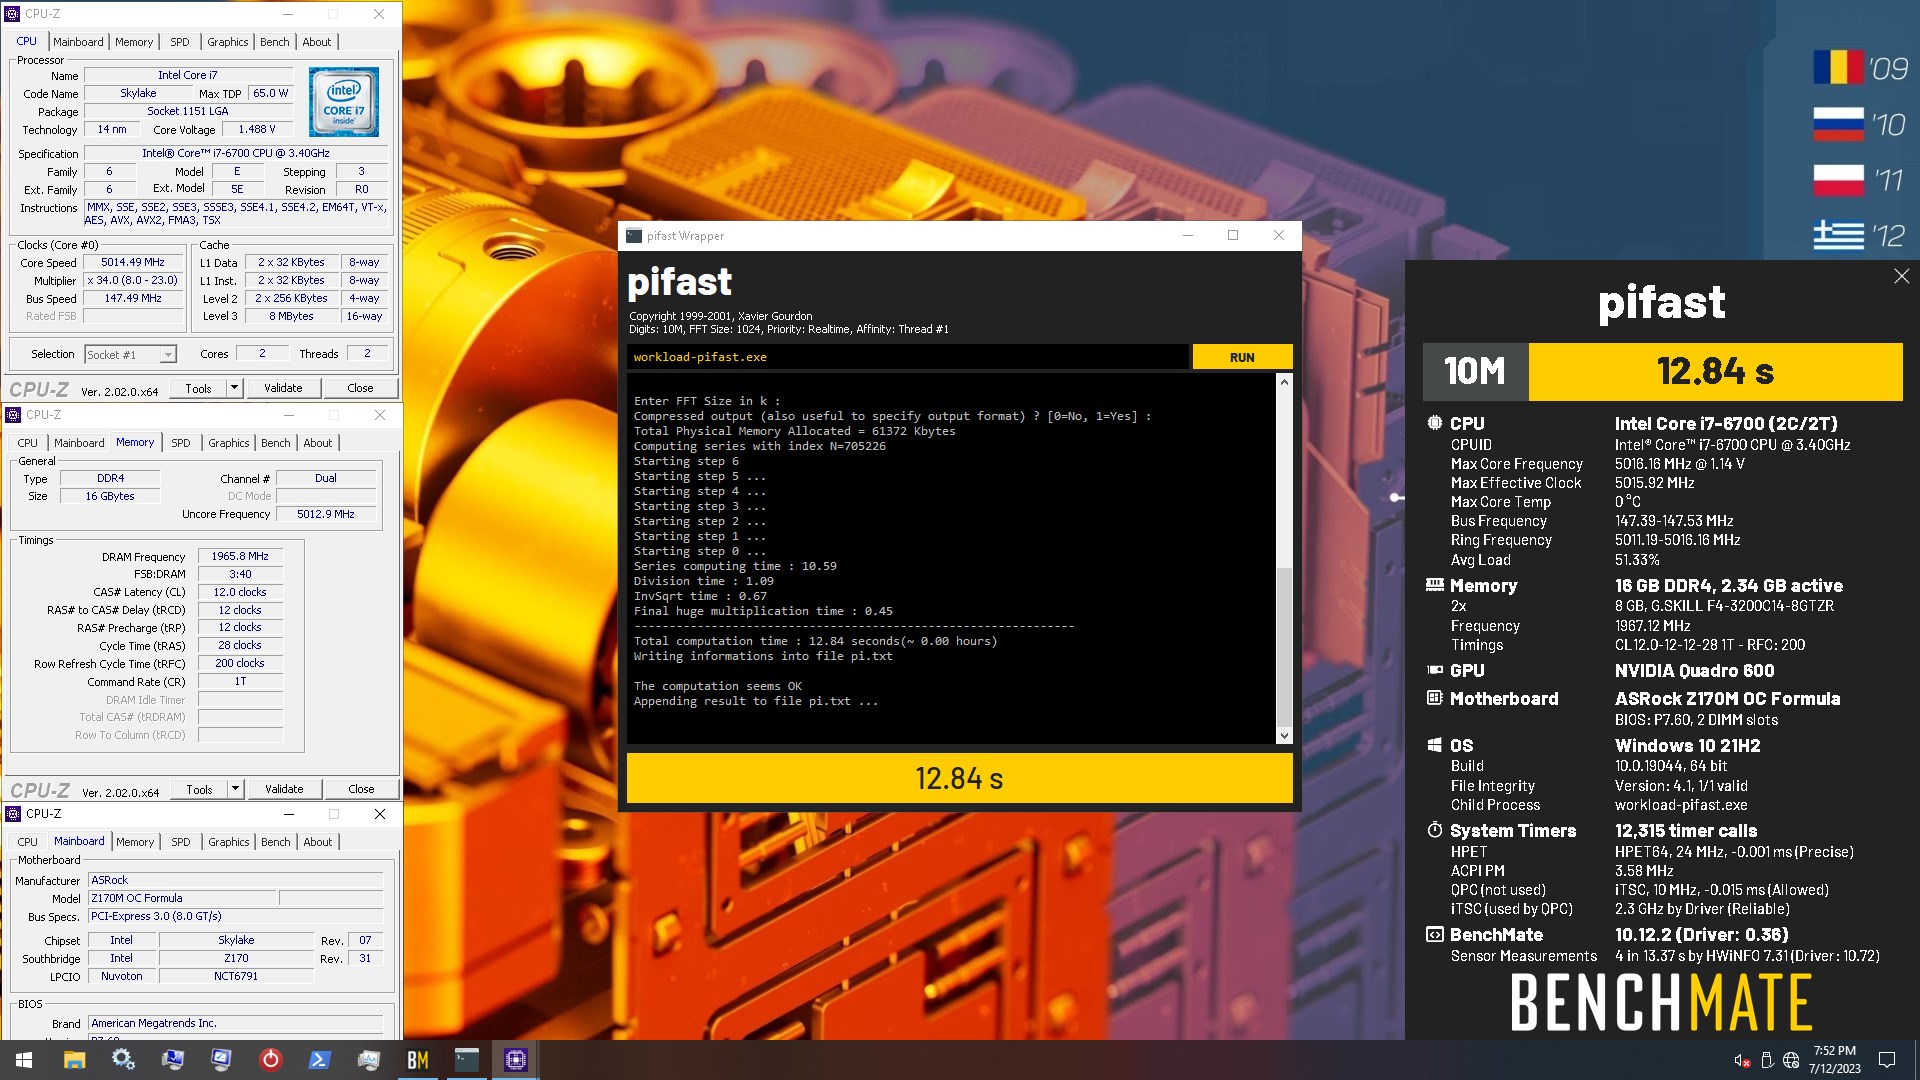Click the workload-pifast.exe input field
The width and height of the screenshot is (1920, 1080).
(908, 357)
